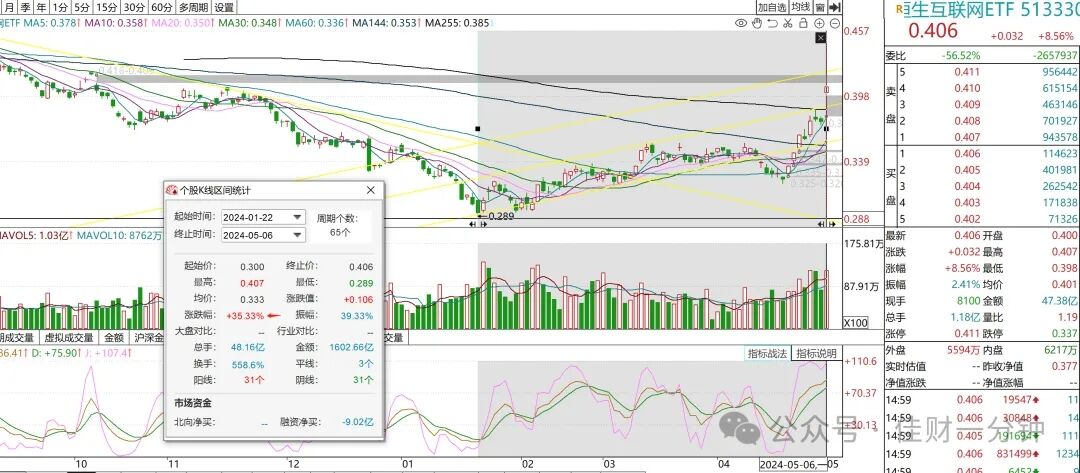Viewport: 1080px width, 473px height.
Task: Select the scissors cut tool
Action: (787, 23)
